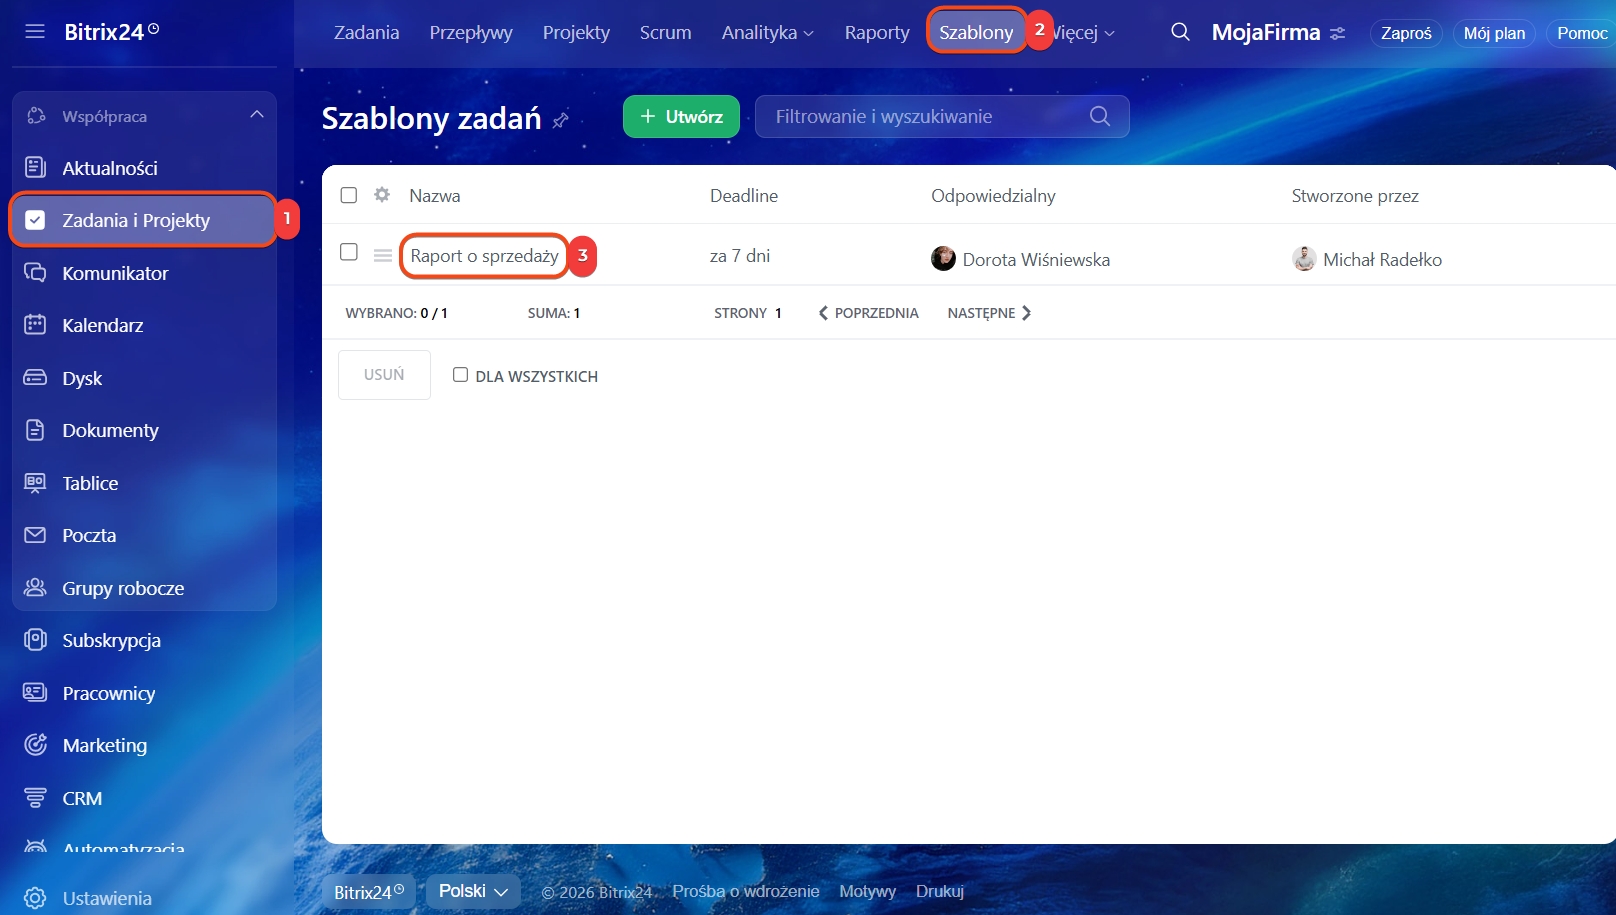Switch to the Raporty tab
The width and height of the screenshot is (1616, 915).
(877, 32)
